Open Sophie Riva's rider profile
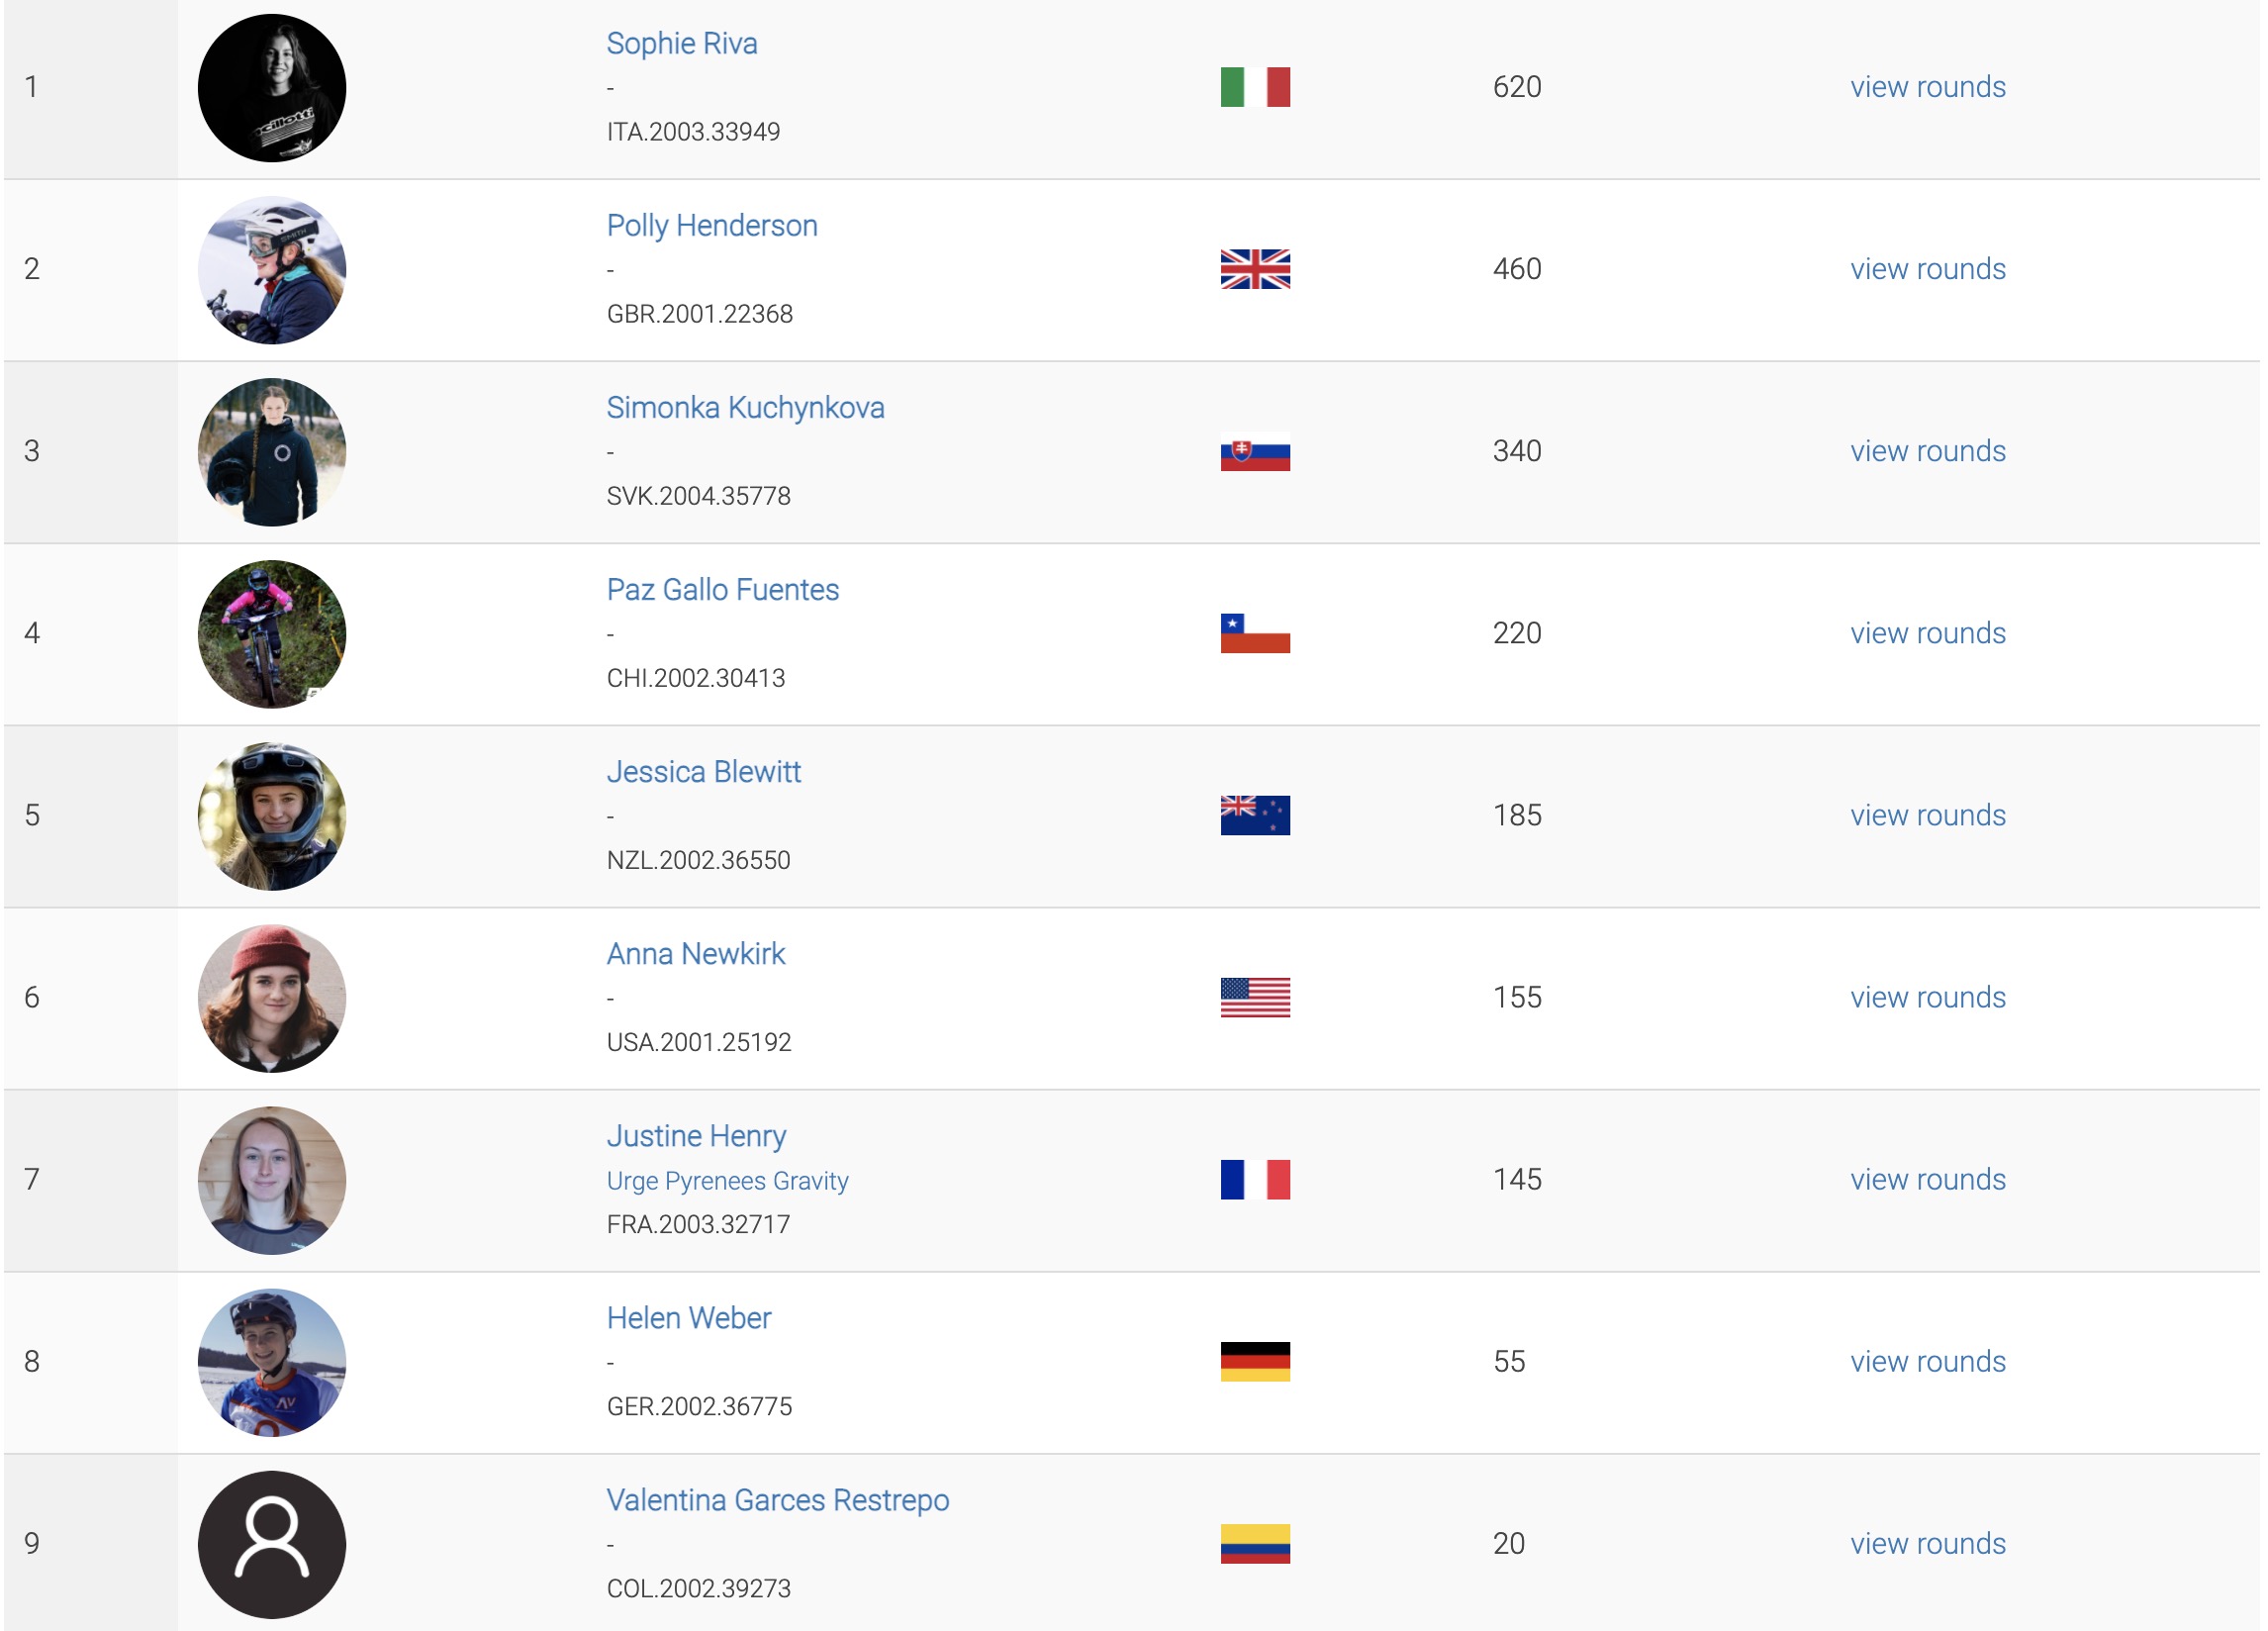The image size is (2268, 1631). pos(681,43)
